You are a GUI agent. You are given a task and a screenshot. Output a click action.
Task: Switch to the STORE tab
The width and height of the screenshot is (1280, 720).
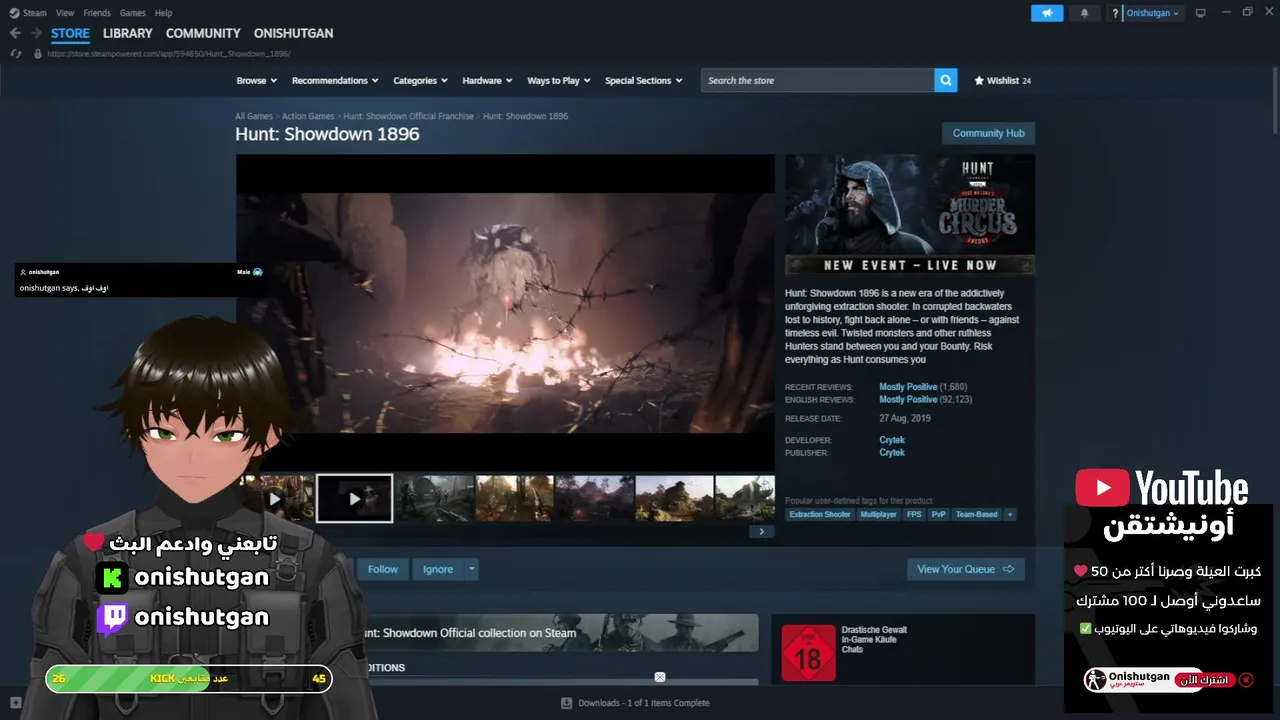[70, 33]
